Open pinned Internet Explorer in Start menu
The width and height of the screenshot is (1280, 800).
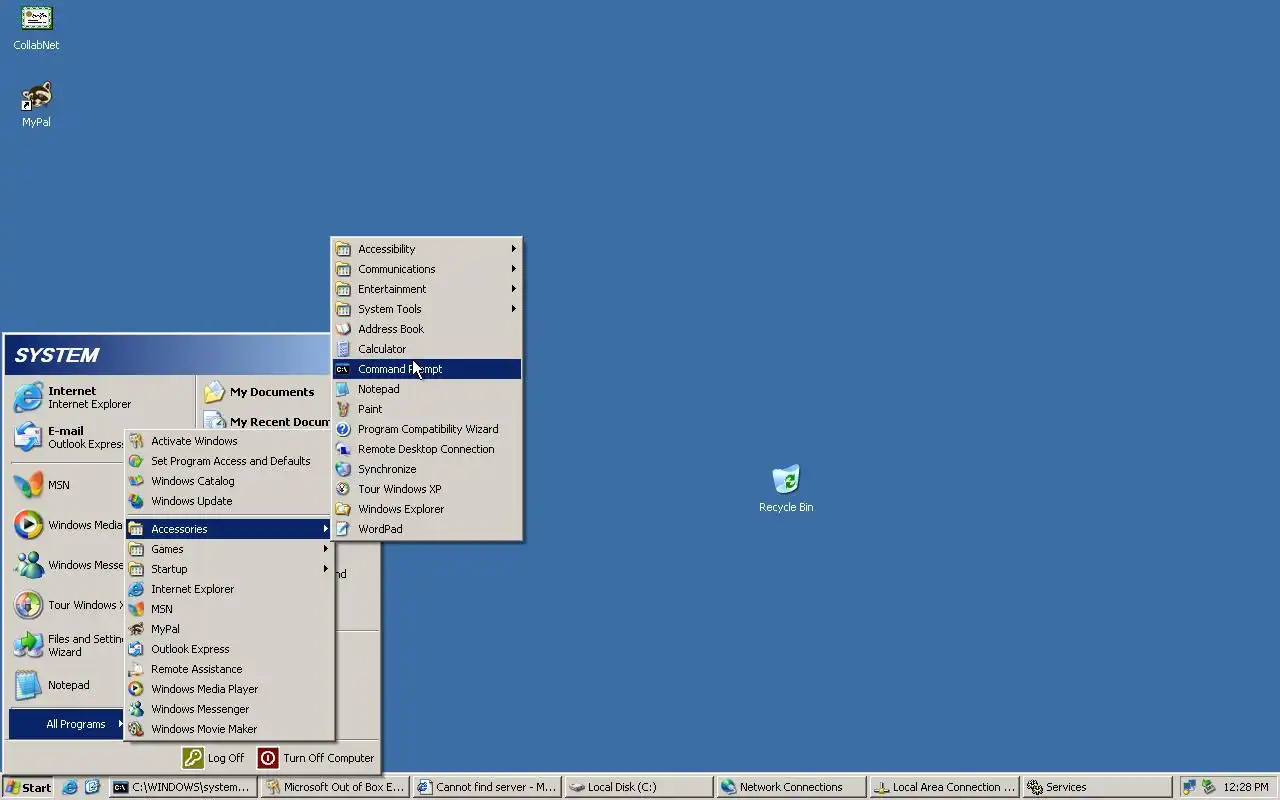(x=101, y=398)
